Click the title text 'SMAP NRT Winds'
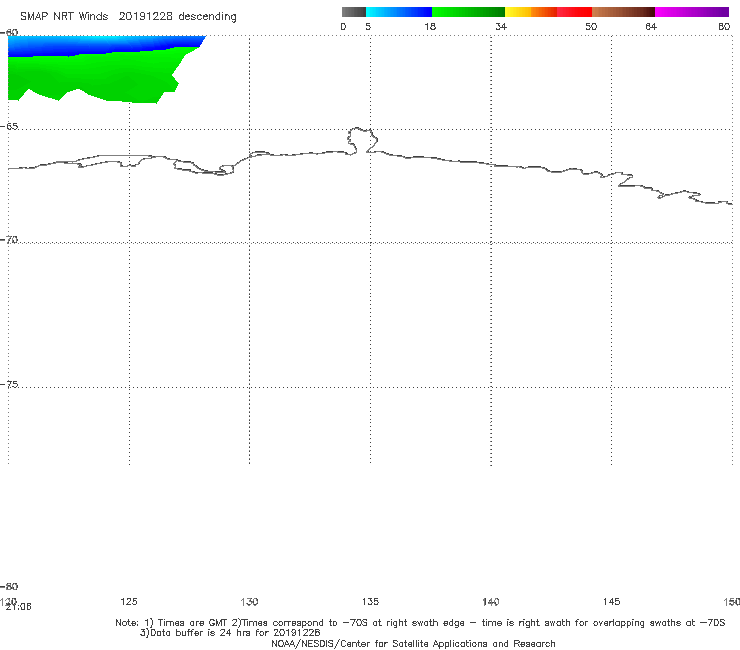The width and height of the screenshot is (740, 650). pos(64,17)
